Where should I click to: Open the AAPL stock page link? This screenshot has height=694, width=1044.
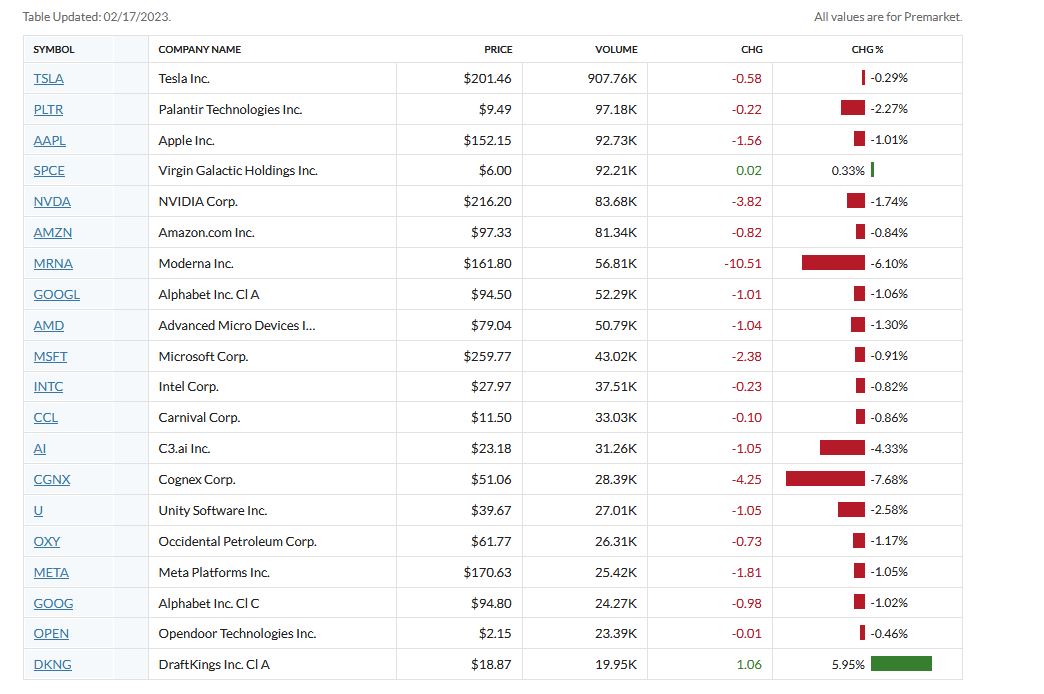[49, 140]
